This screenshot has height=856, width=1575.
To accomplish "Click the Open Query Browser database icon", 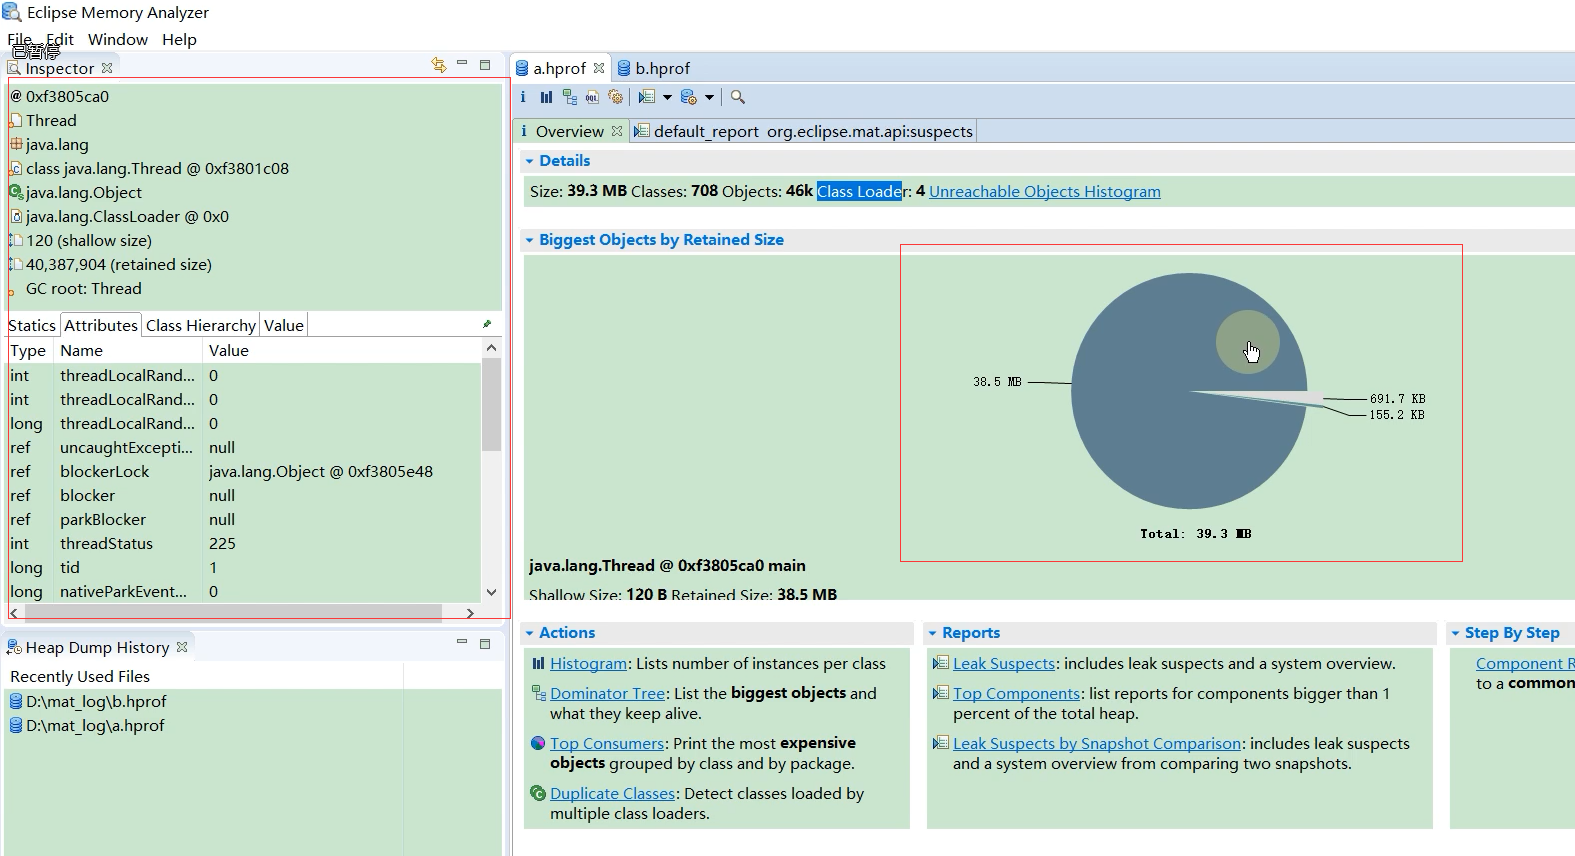I will coord(688,97).
